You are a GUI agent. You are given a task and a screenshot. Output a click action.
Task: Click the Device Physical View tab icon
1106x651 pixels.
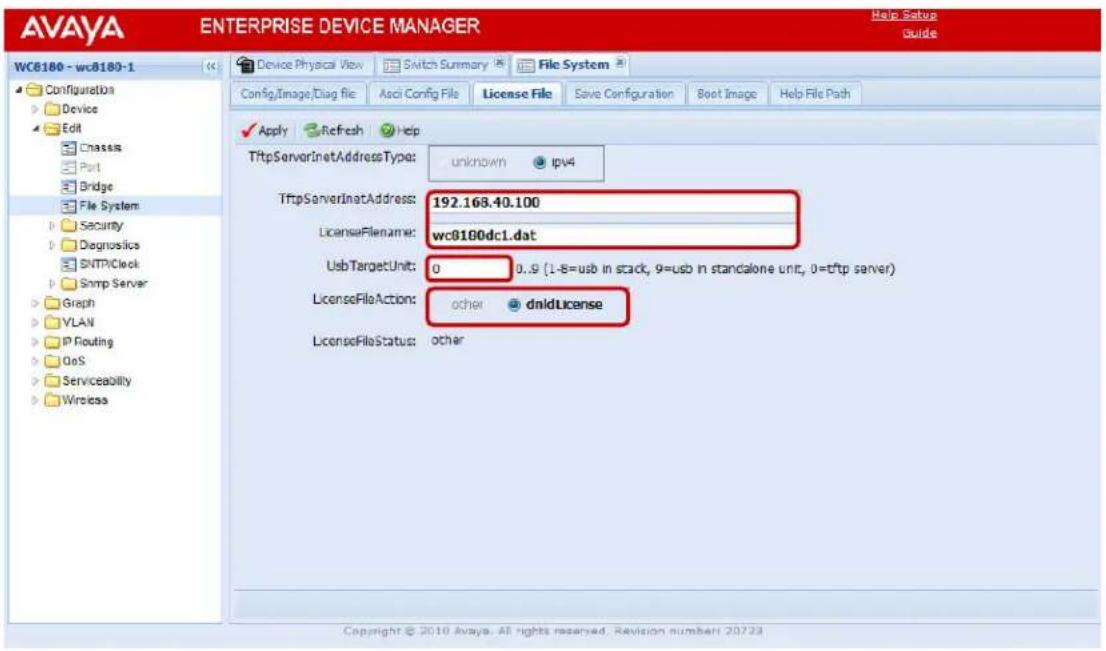pyautogui.click(x=245, y=65)
